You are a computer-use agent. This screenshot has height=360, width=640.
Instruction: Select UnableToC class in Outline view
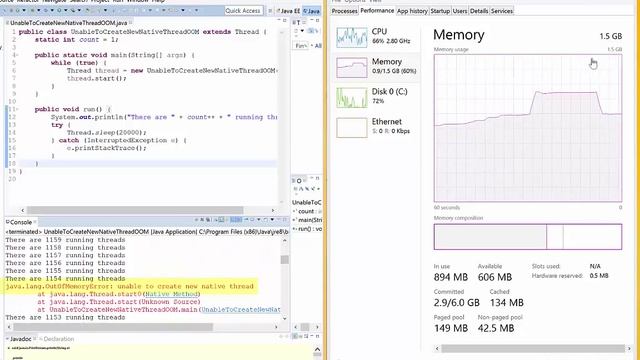tap(307, 202)
